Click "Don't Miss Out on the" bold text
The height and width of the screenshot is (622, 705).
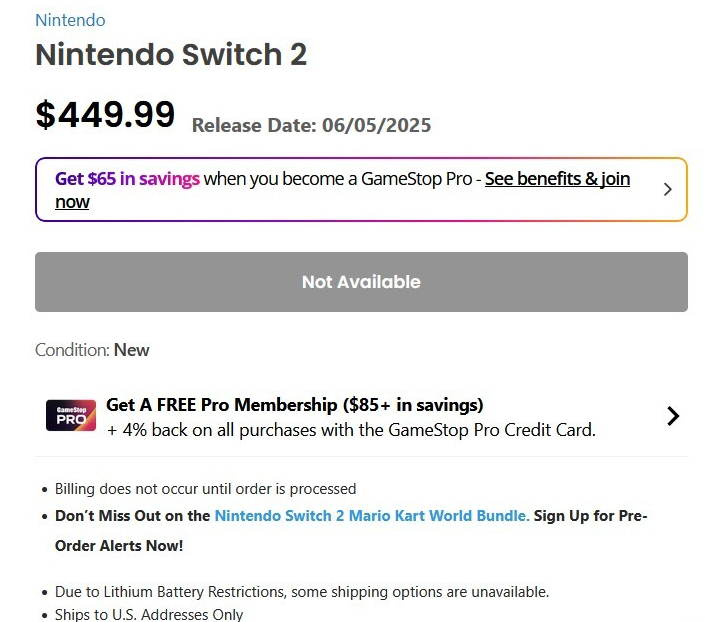point(133,516)
